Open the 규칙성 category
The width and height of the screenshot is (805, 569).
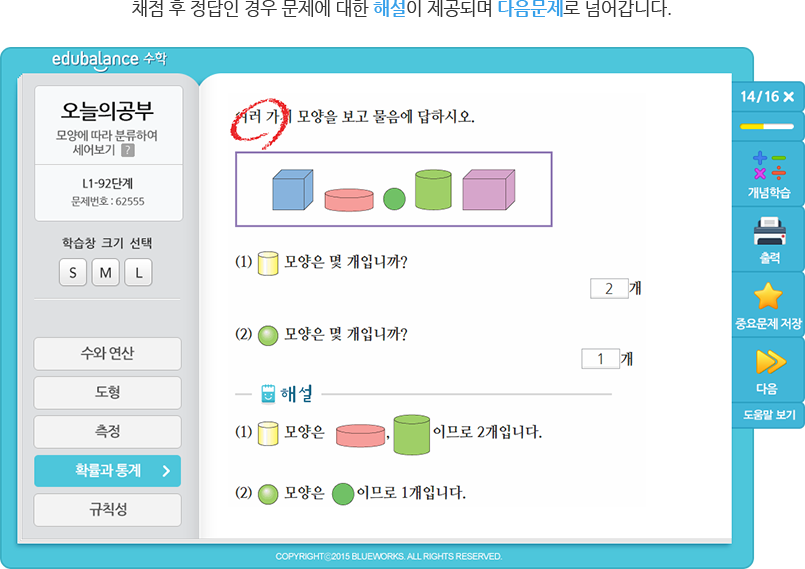pos(107,510)
